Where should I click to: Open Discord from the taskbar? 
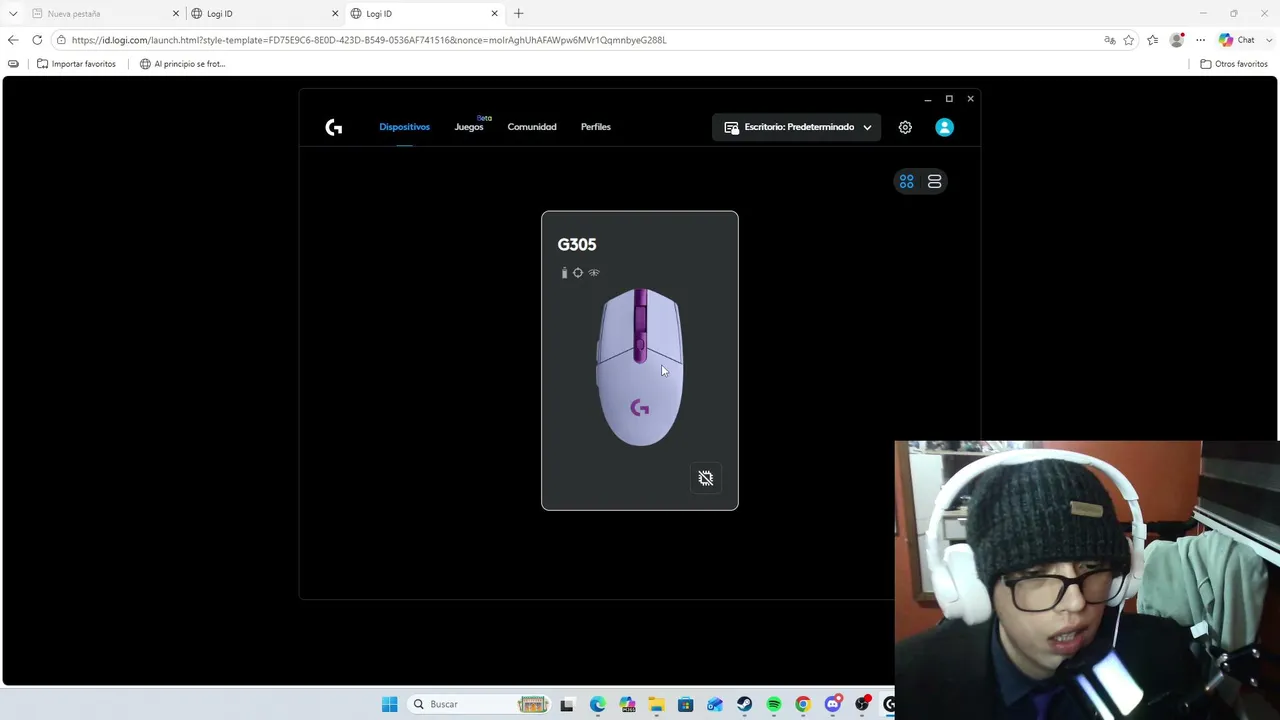pyautogui.click(x=833, y=704)
